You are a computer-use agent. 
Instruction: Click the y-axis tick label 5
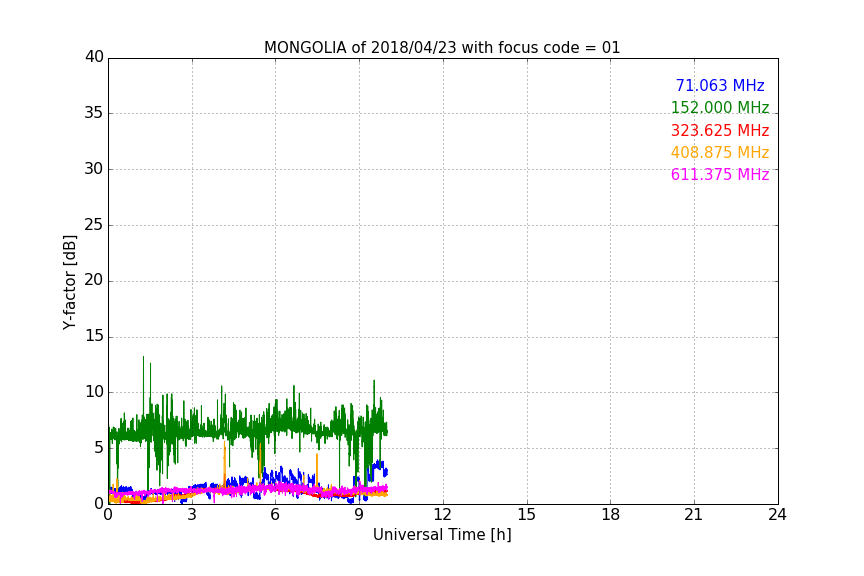pyautogui.click(x=99, y=448)
